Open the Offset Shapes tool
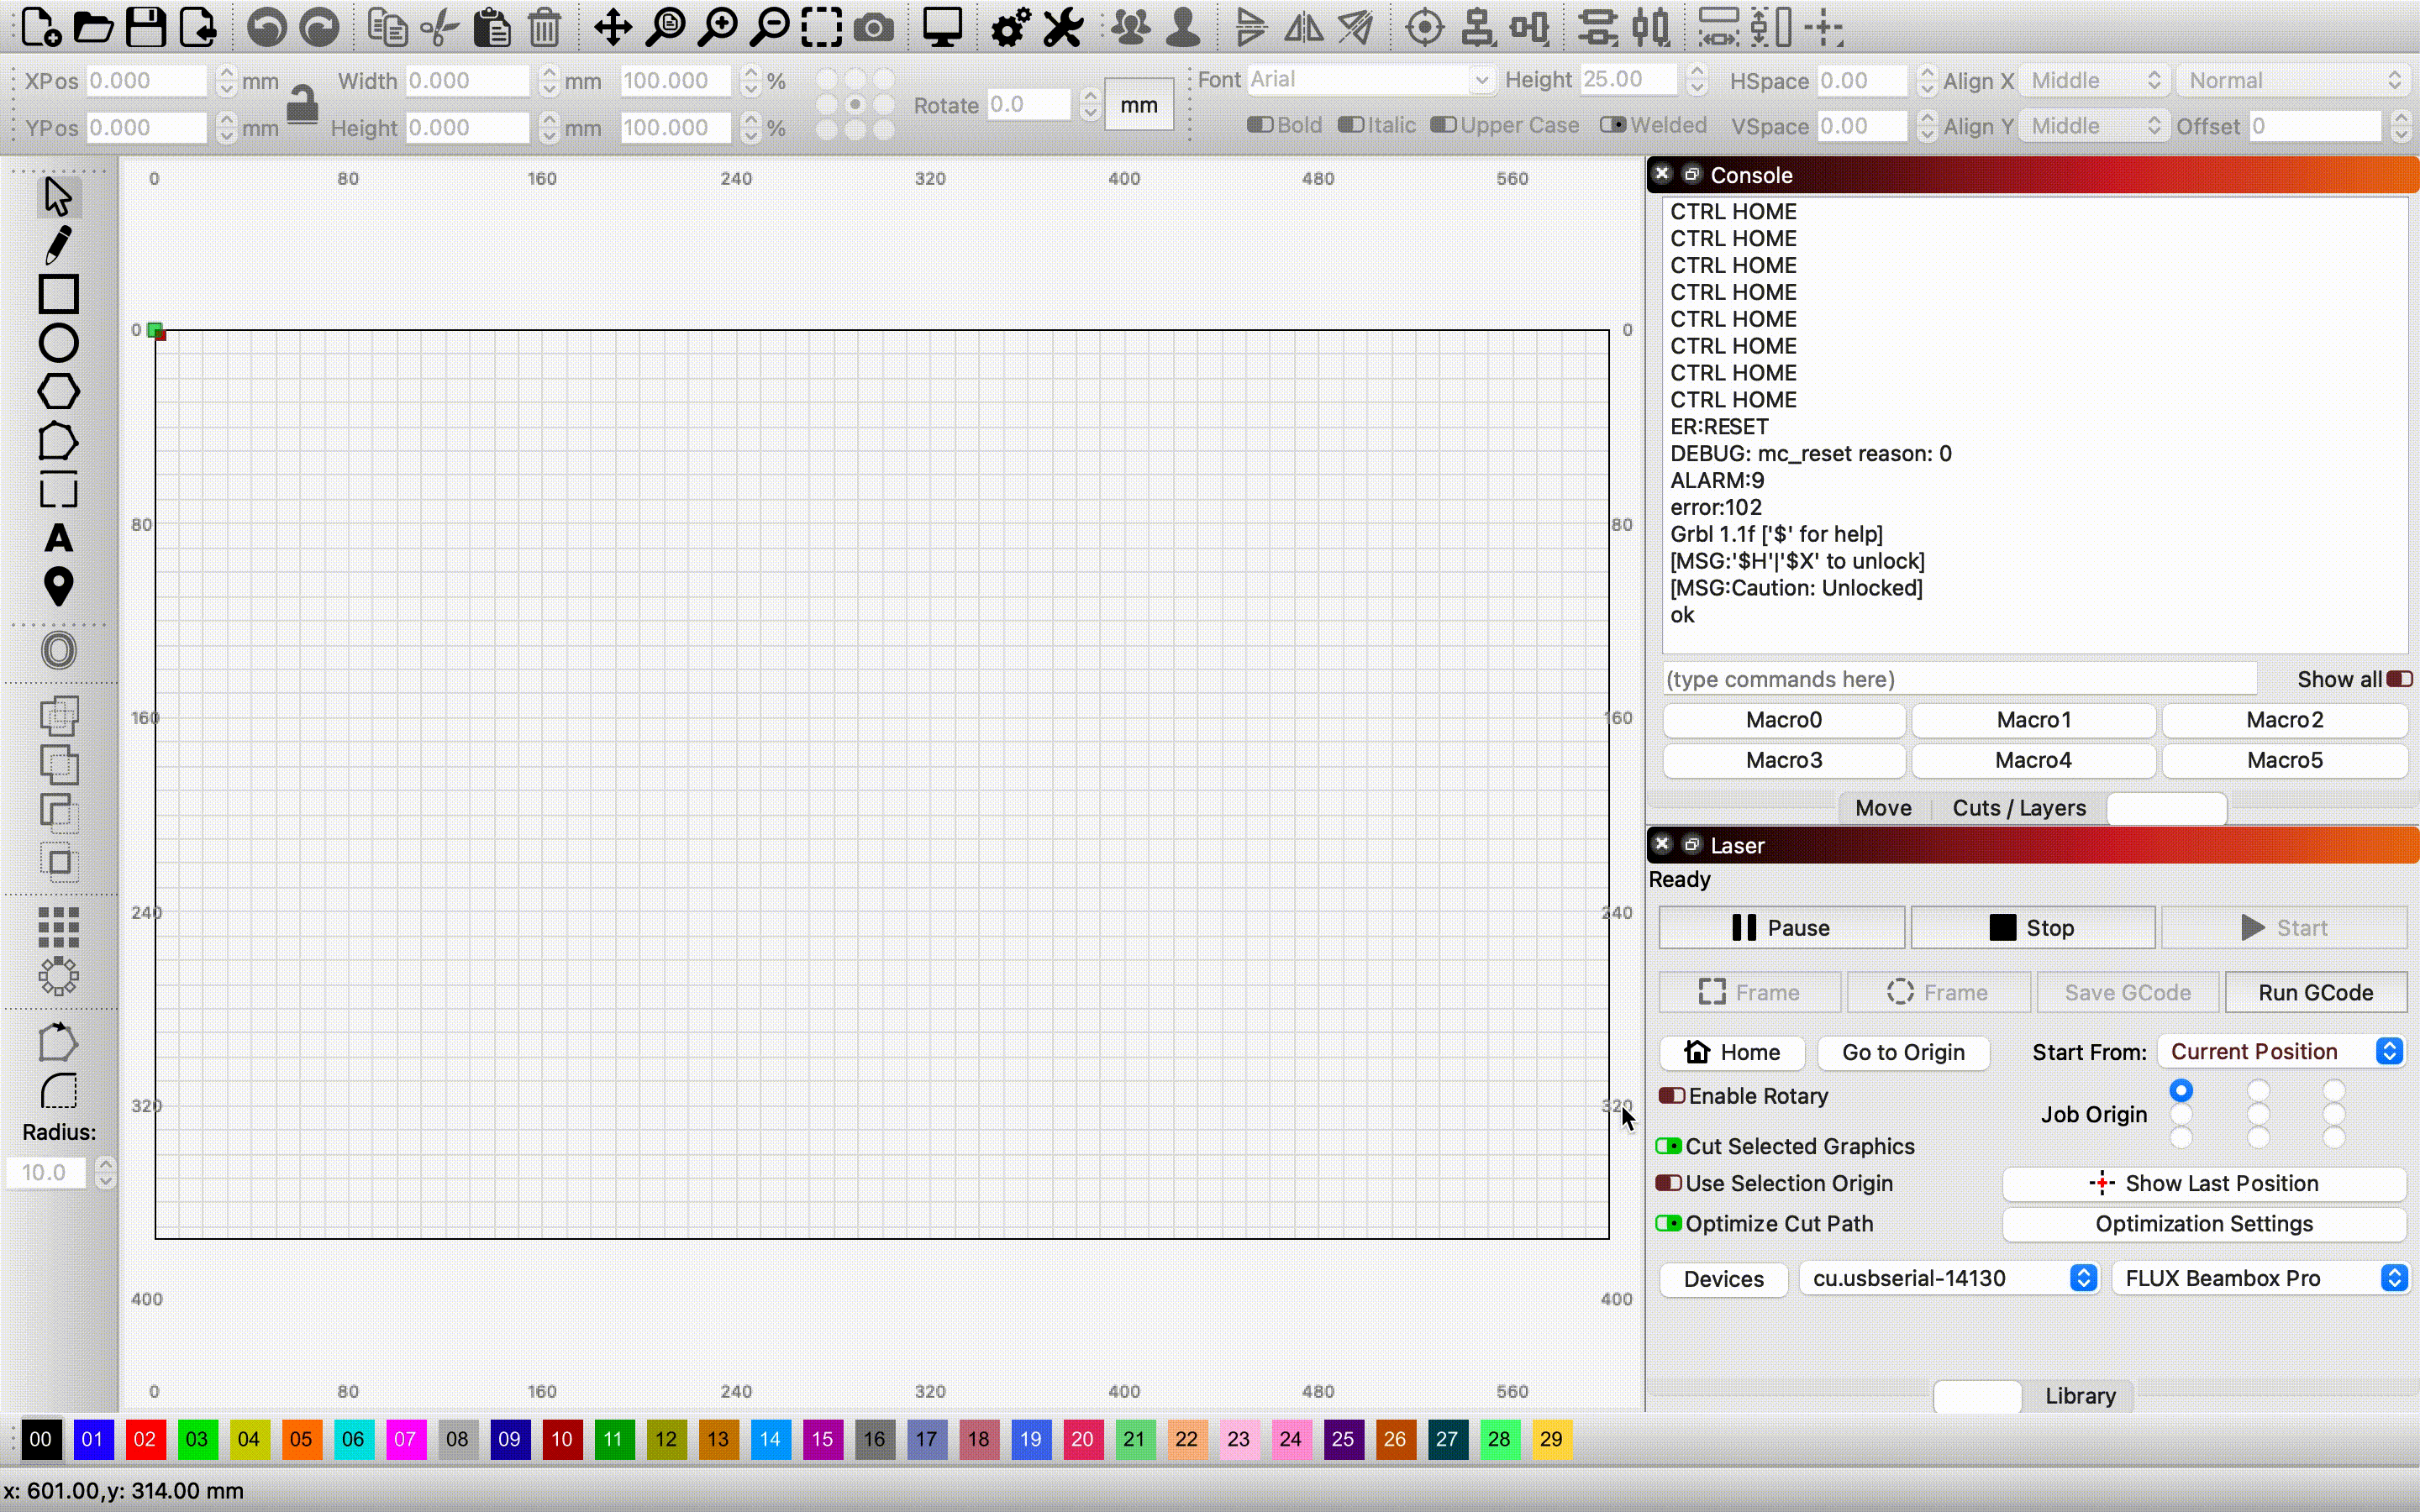 tap(58, 651)
